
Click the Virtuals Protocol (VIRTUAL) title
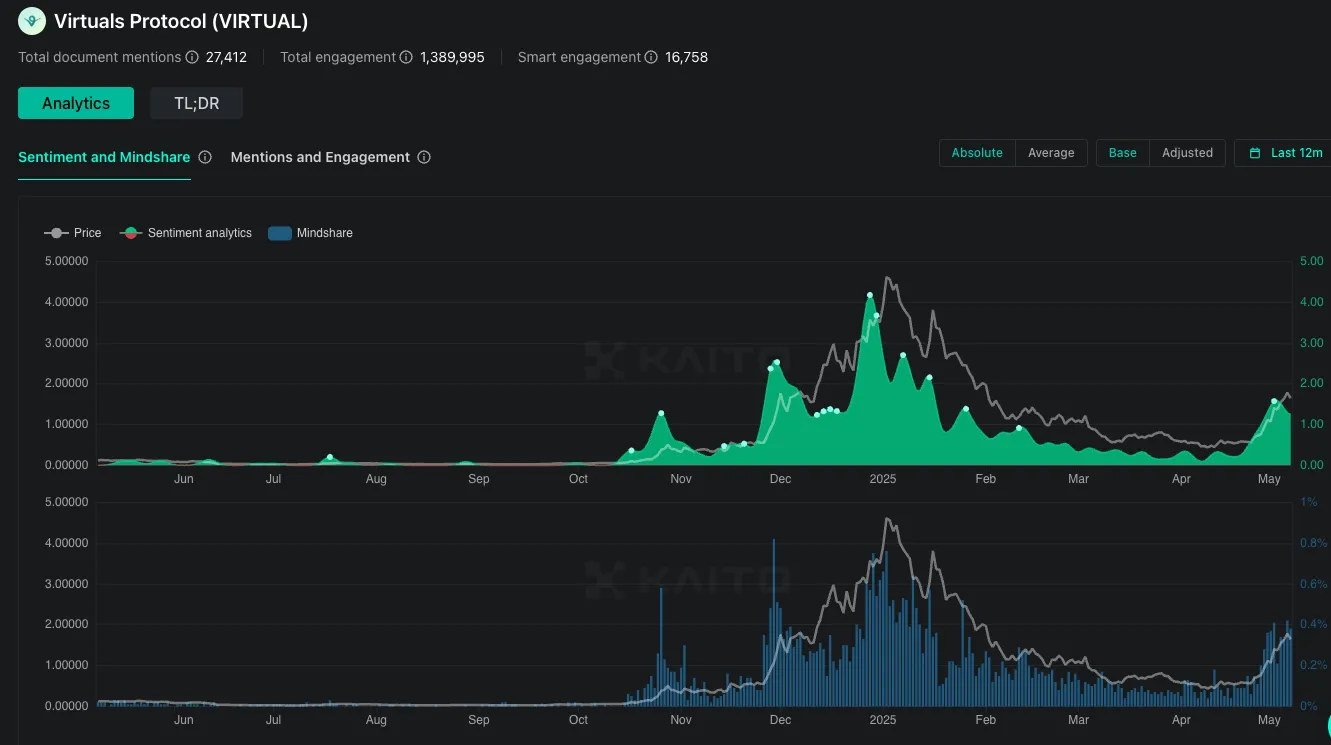tap(181, 20)
